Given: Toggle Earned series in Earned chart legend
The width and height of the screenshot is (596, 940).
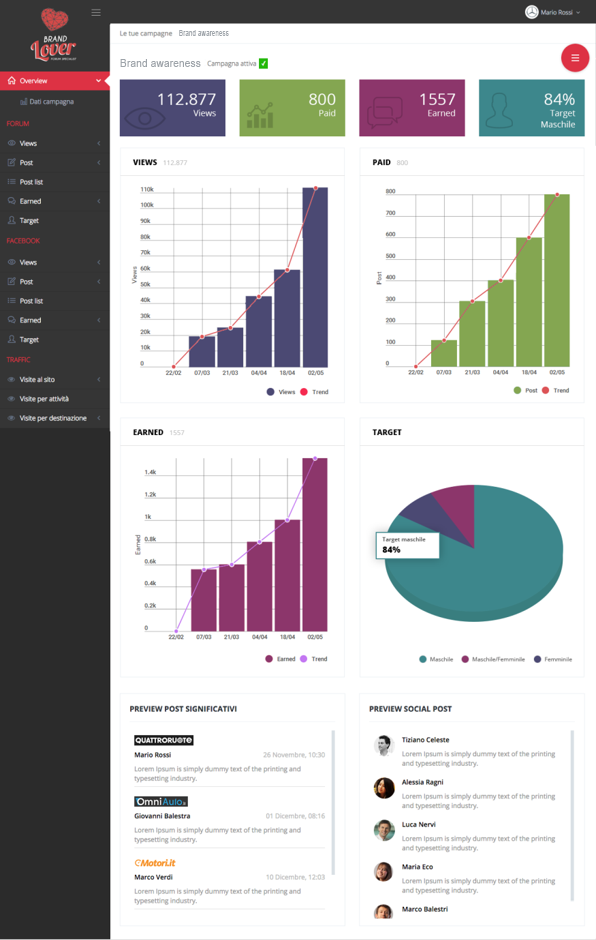Looking at the screenshot, I should [280, 659].
